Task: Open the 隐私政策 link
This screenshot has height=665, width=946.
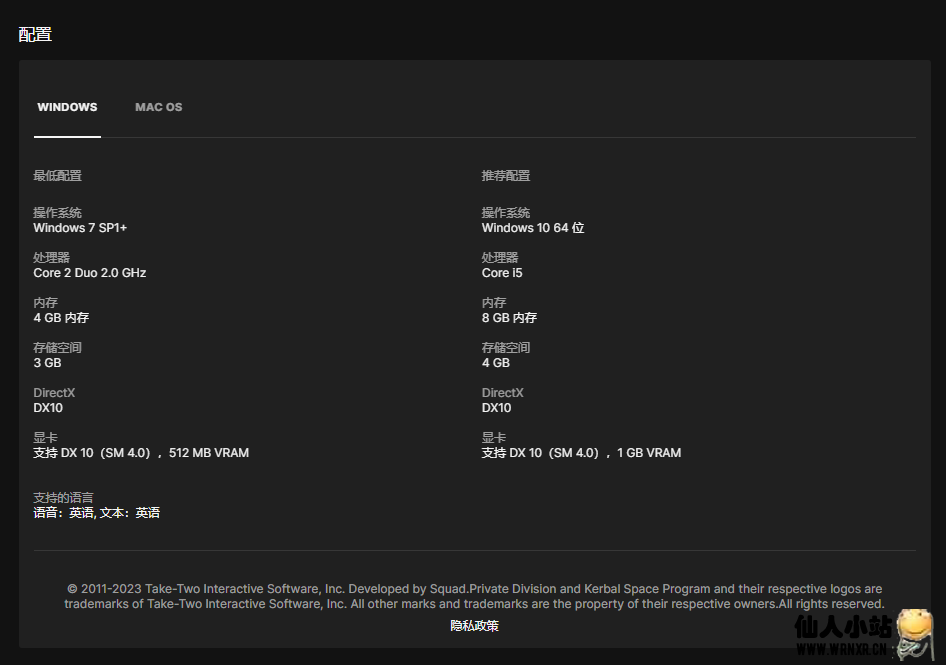Action: [x=474, y=626]
